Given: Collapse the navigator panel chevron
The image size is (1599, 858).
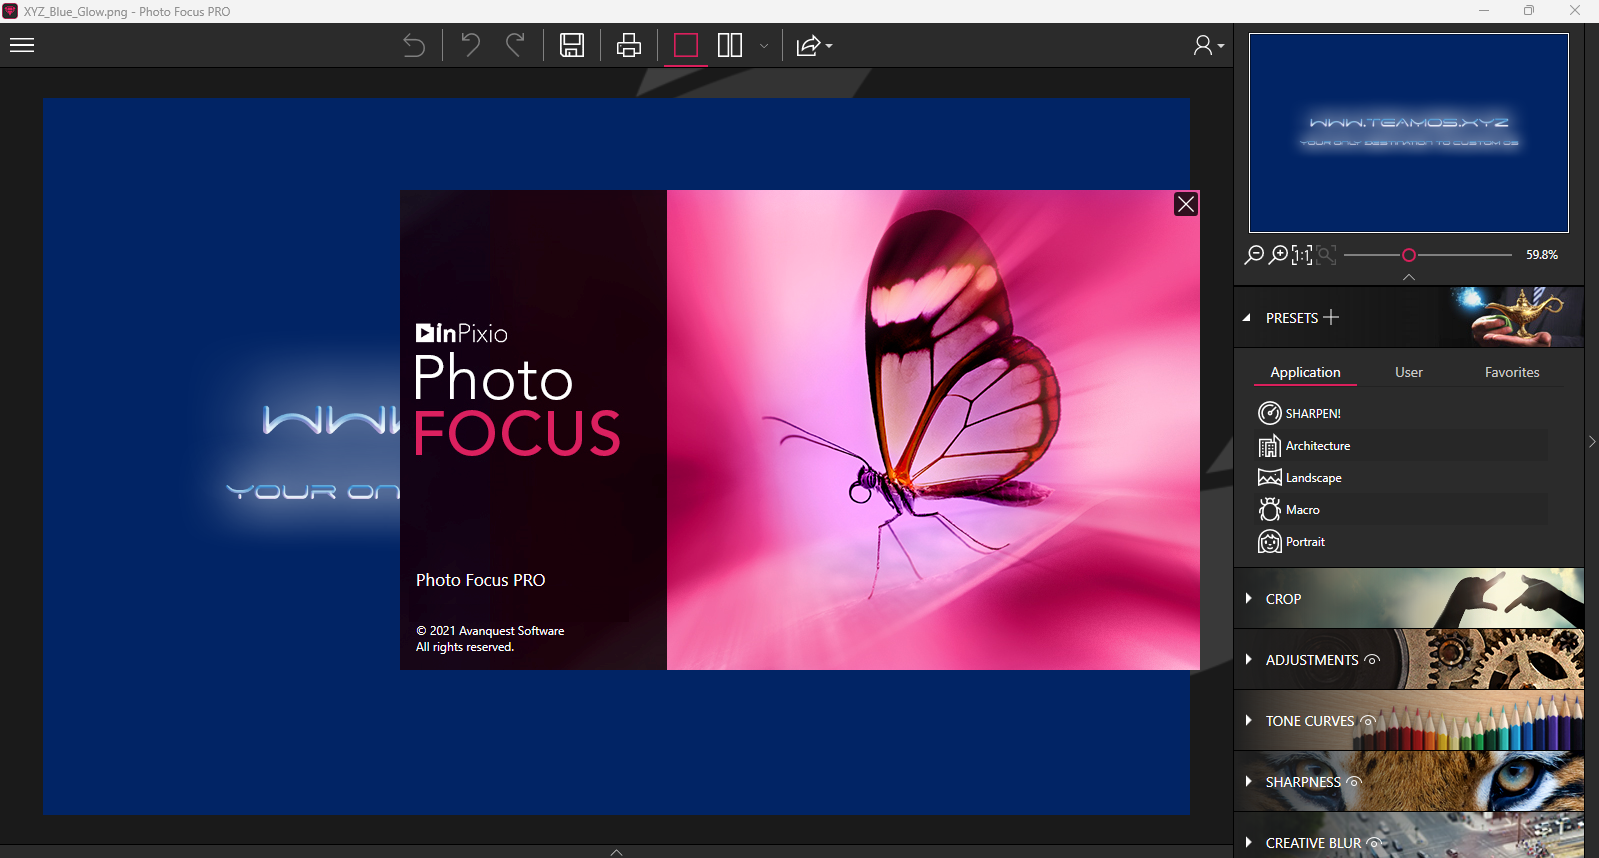Looking at the screenshot, I should [1409, 277].
